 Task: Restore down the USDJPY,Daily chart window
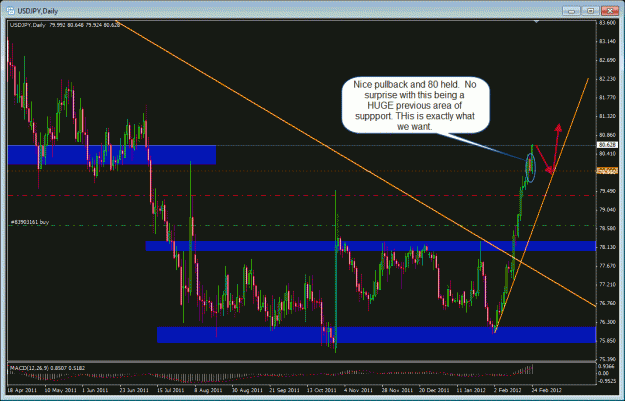(x=590, y=11)
